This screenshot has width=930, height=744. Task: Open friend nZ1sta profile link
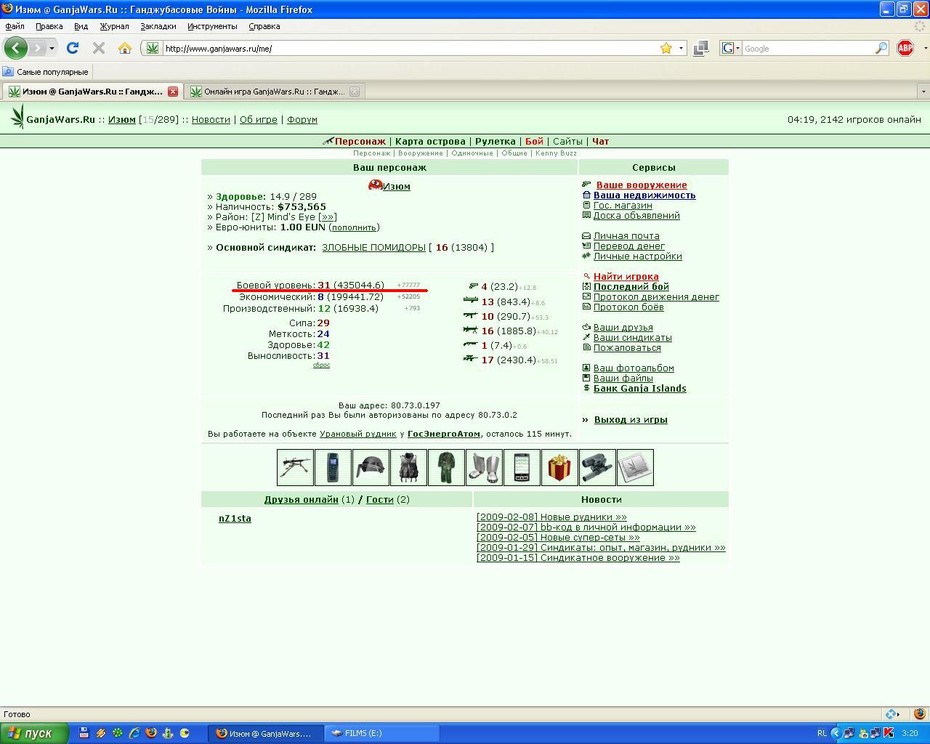[235, 518]
